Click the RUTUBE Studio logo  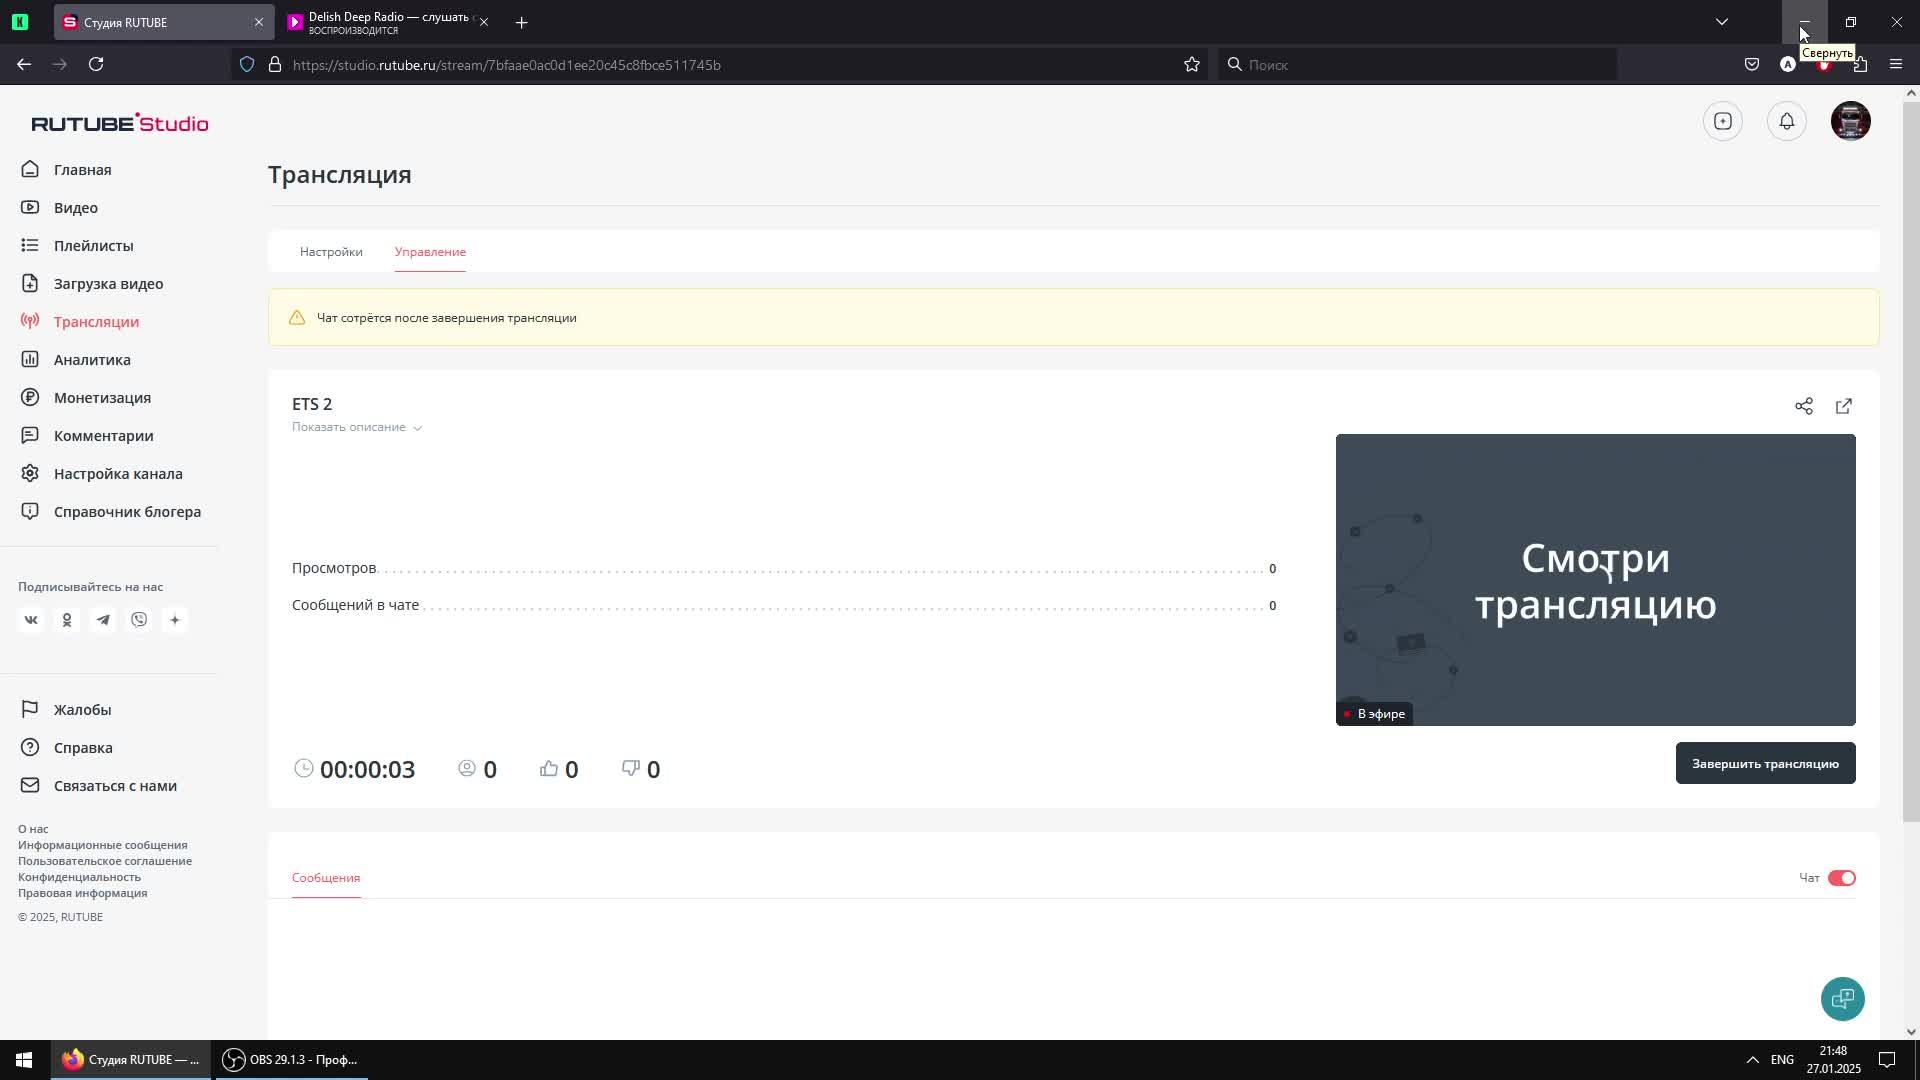[x=120, y=123]
